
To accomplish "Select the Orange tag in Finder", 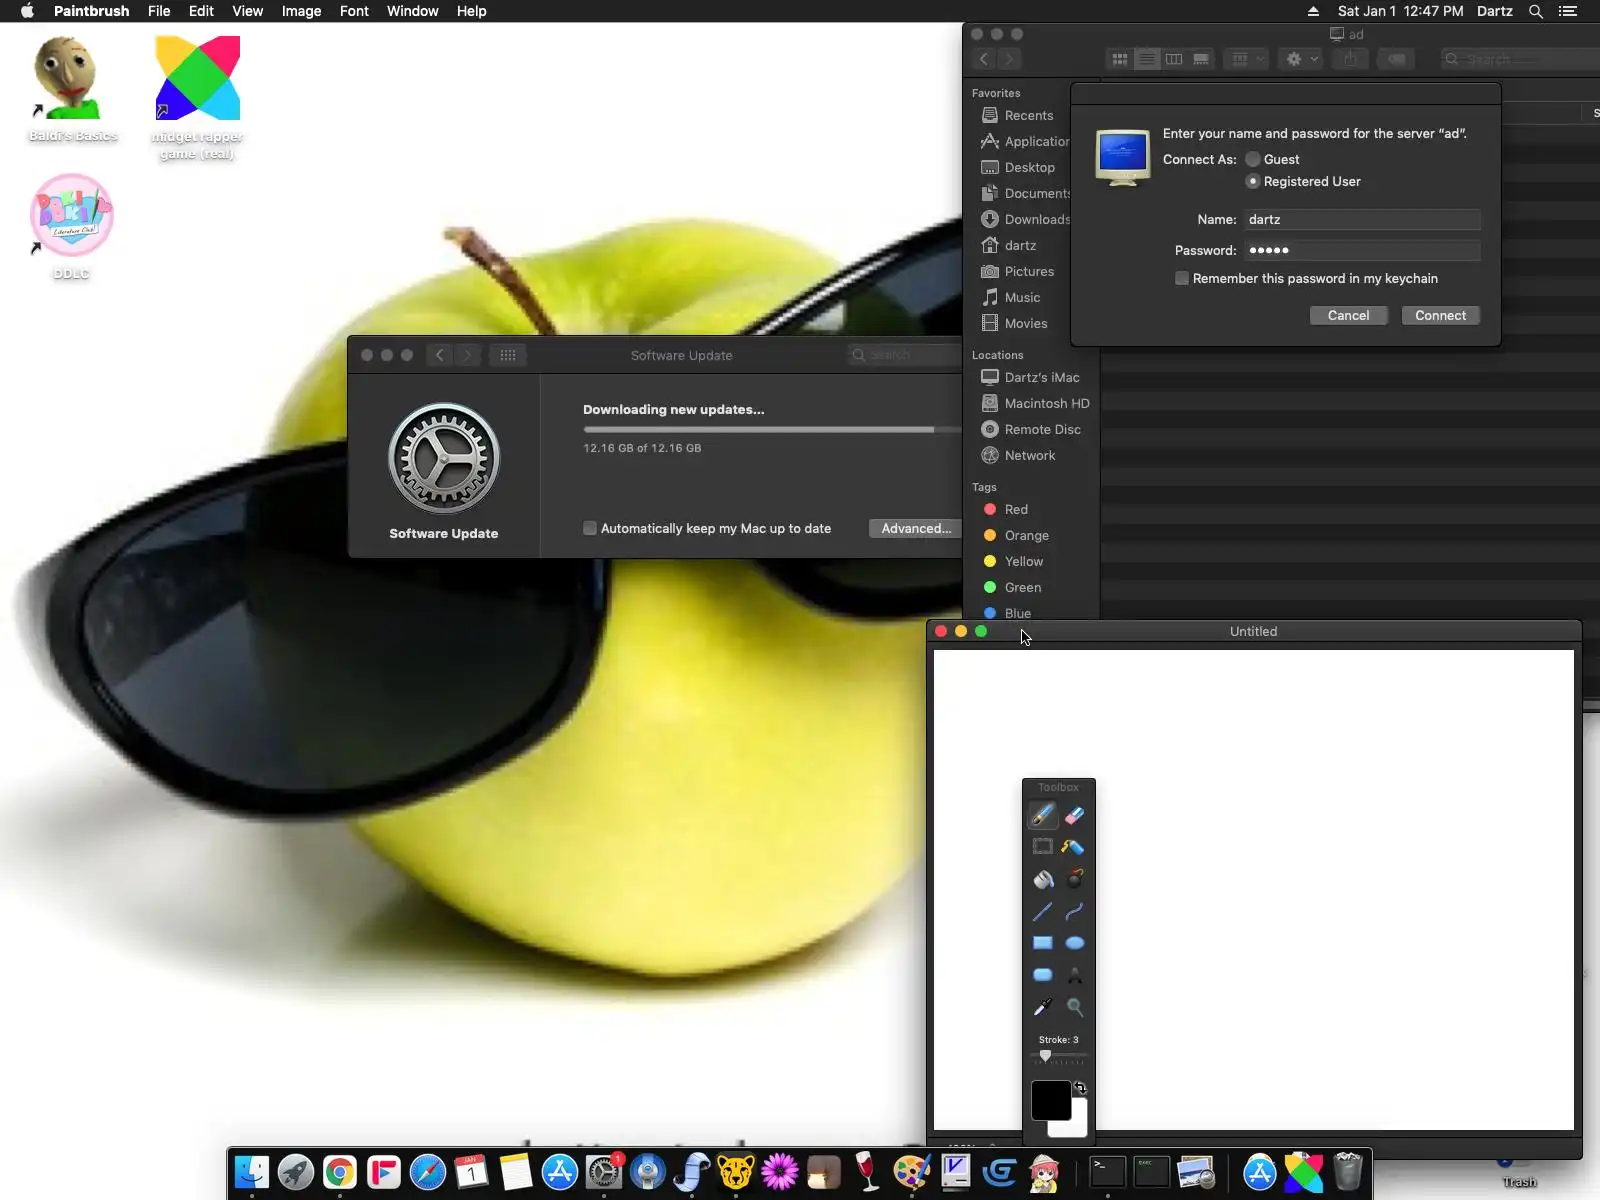I will tap(1026, 535).
